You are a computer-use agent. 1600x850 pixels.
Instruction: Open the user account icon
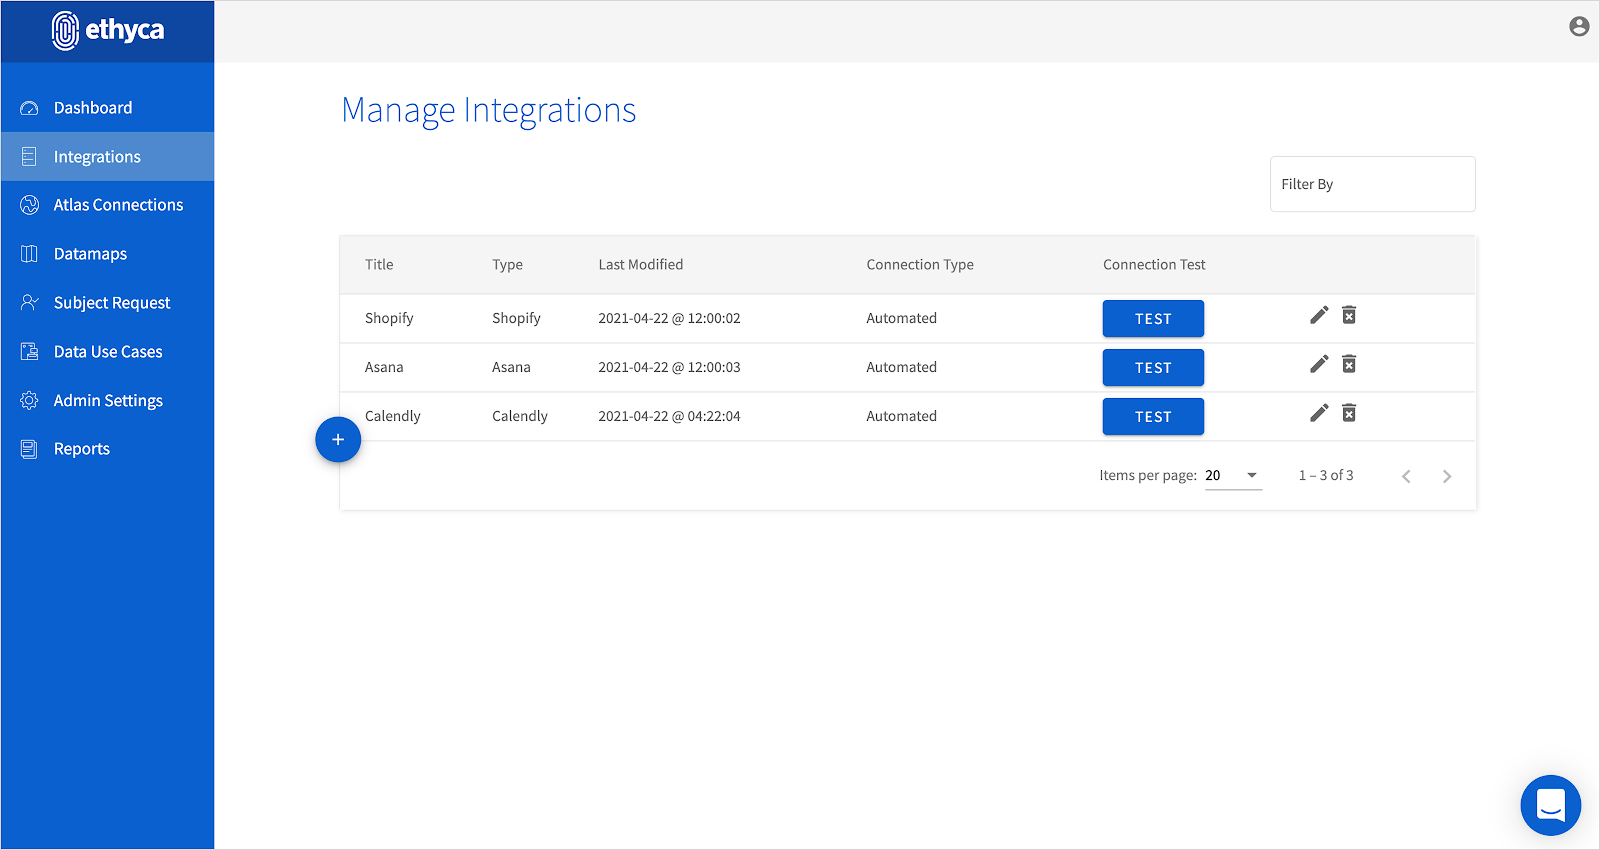(1579, 27)
